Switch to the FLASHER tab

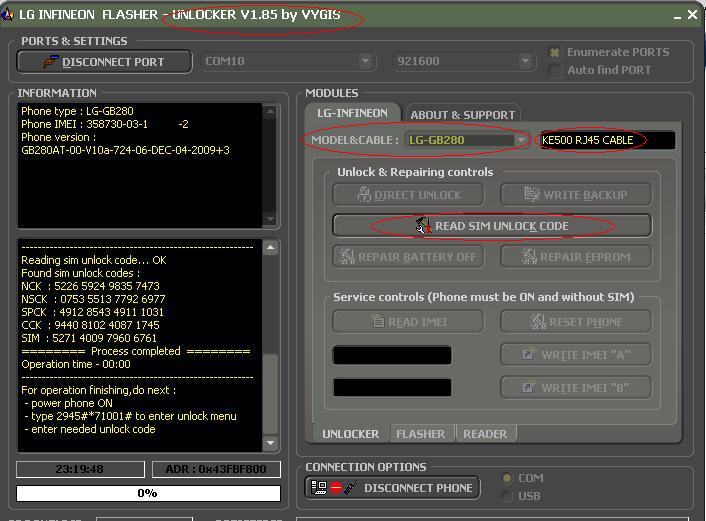tap(421, 434)
